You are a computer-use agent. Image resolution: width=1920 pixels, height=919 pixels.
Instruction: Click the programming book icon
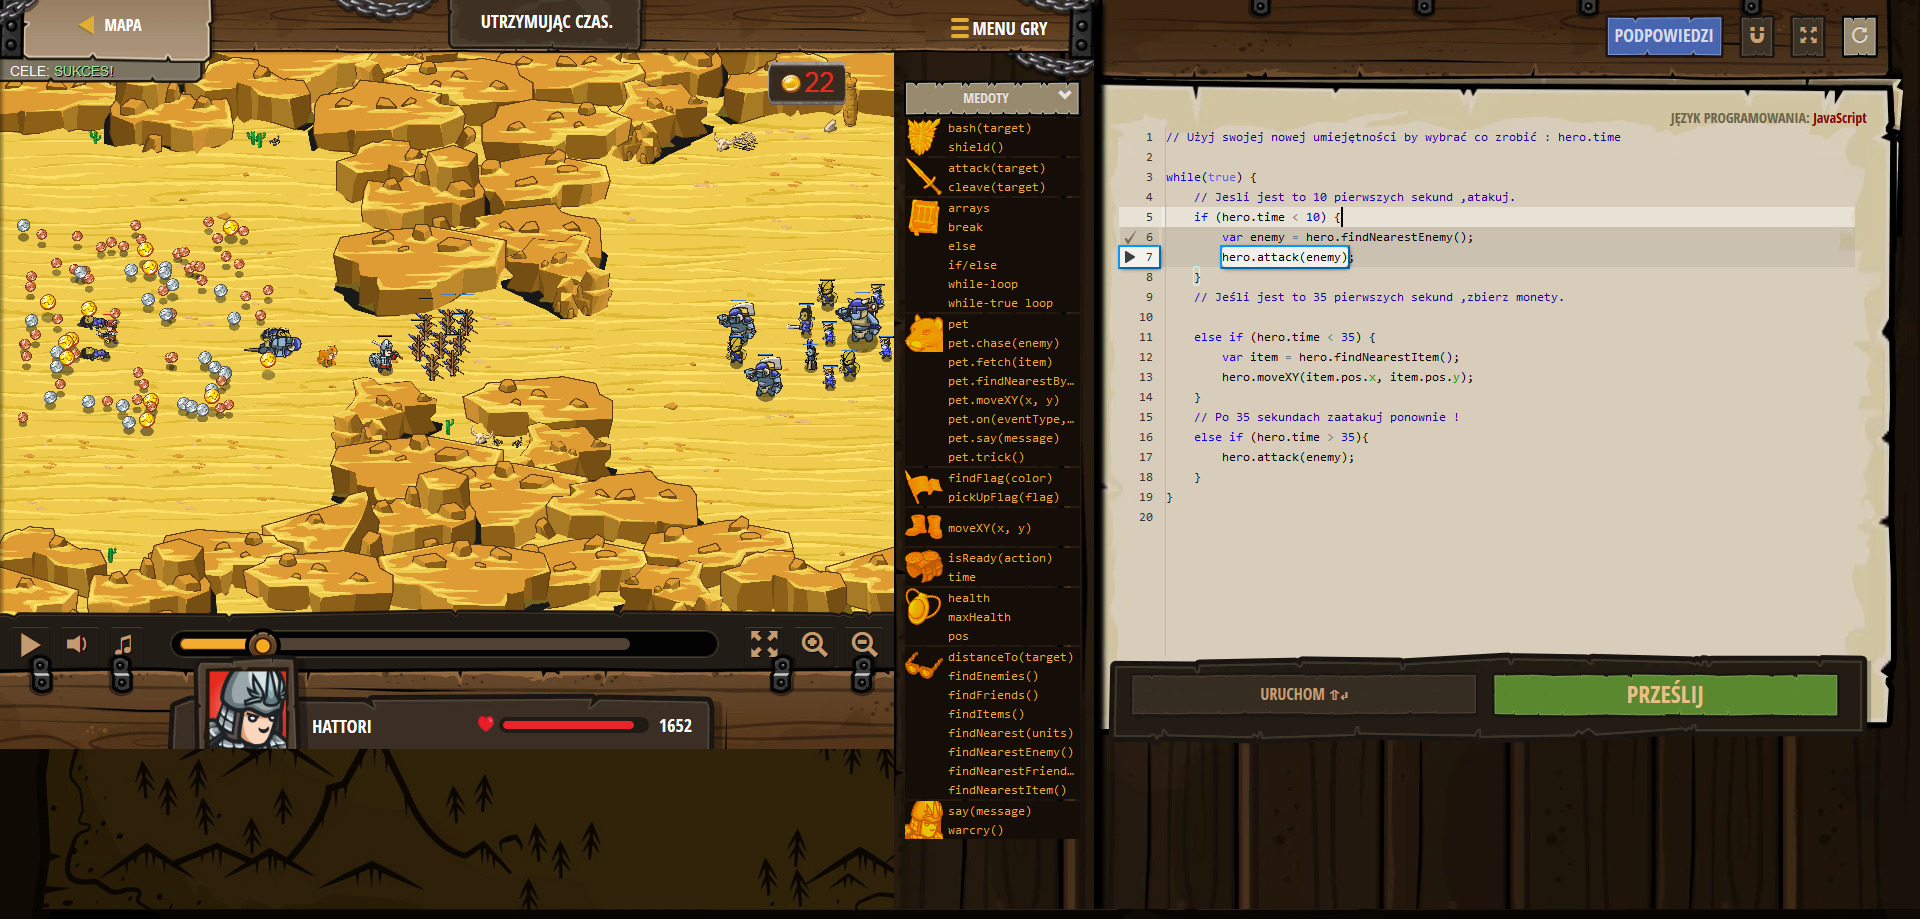[923, 217]
